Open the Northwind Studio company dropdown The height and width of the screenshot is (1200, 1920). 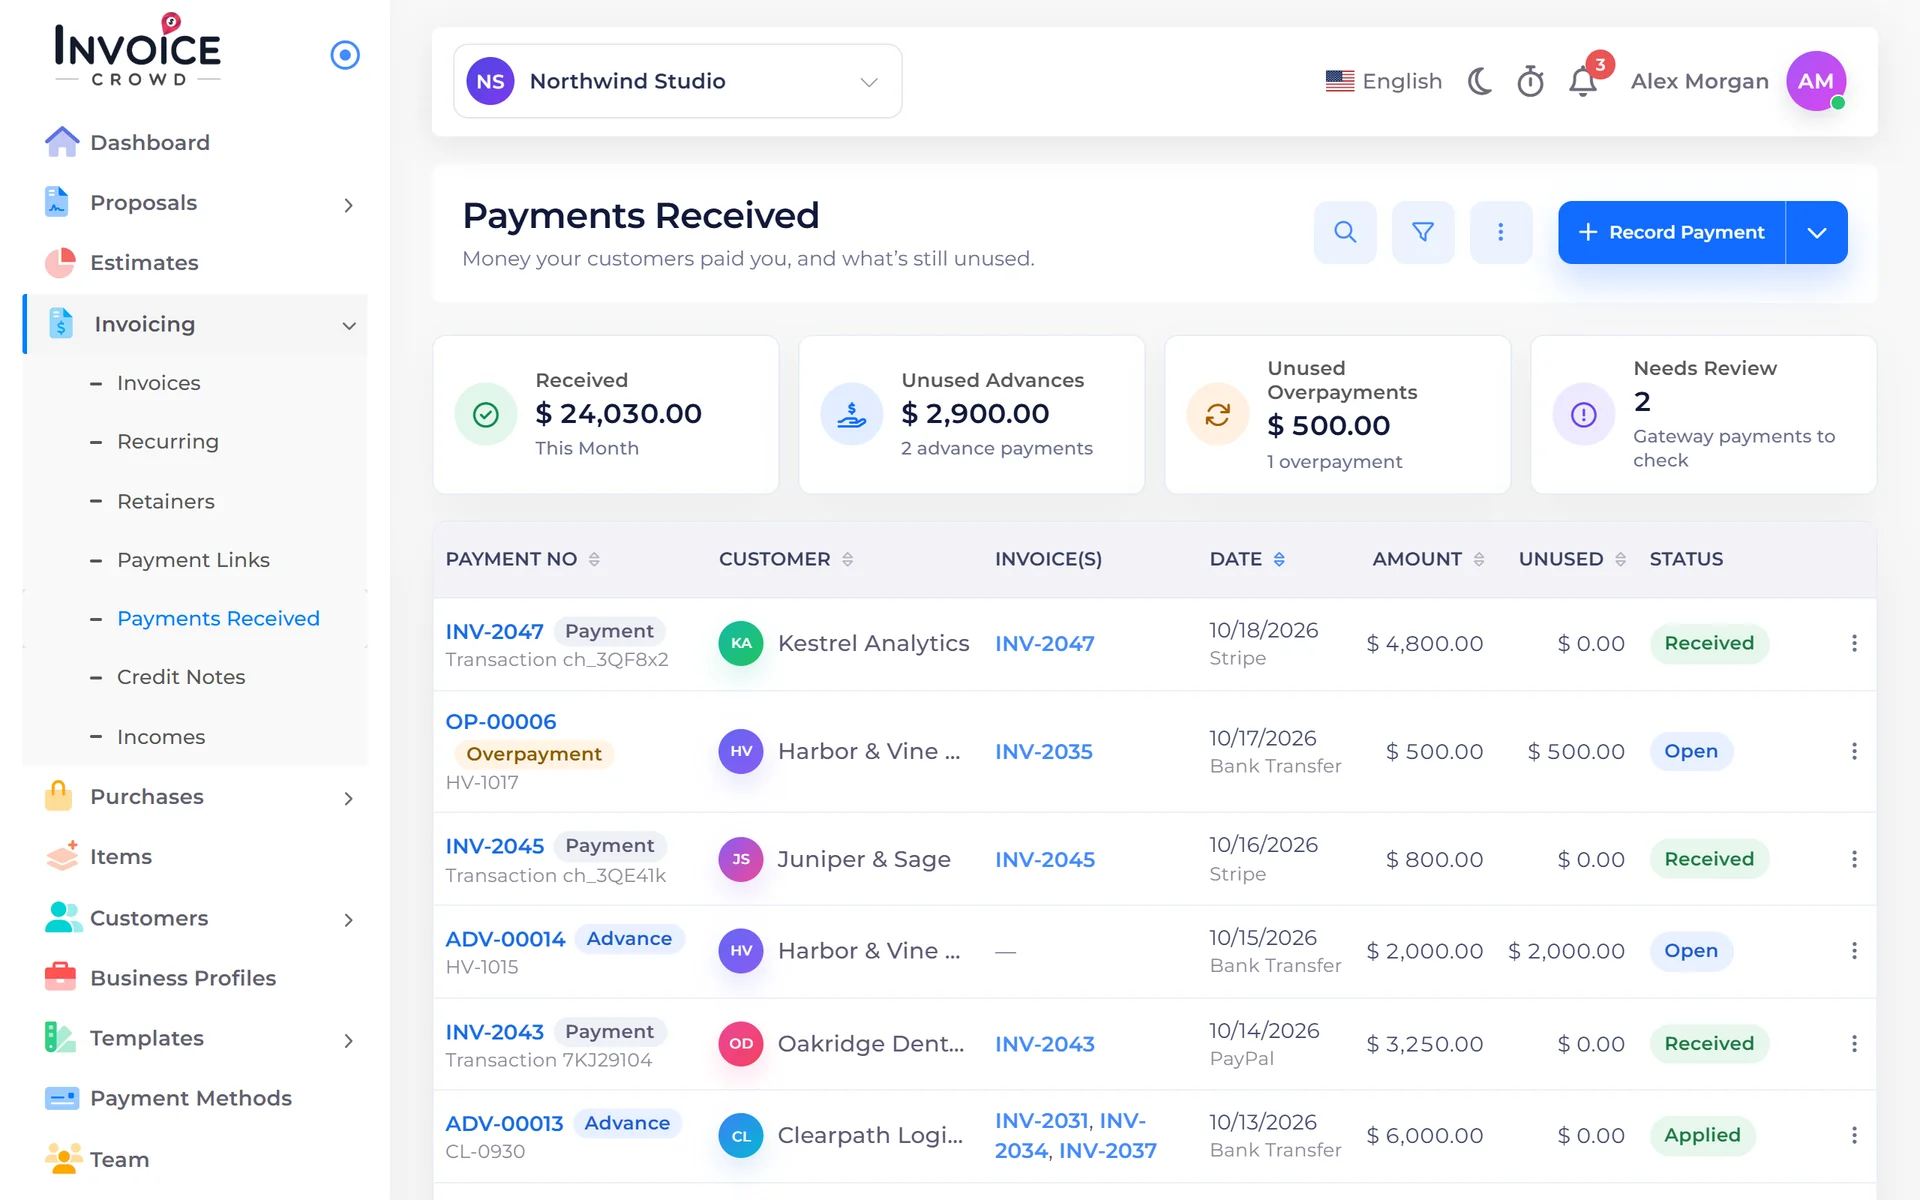coord(678,81)
